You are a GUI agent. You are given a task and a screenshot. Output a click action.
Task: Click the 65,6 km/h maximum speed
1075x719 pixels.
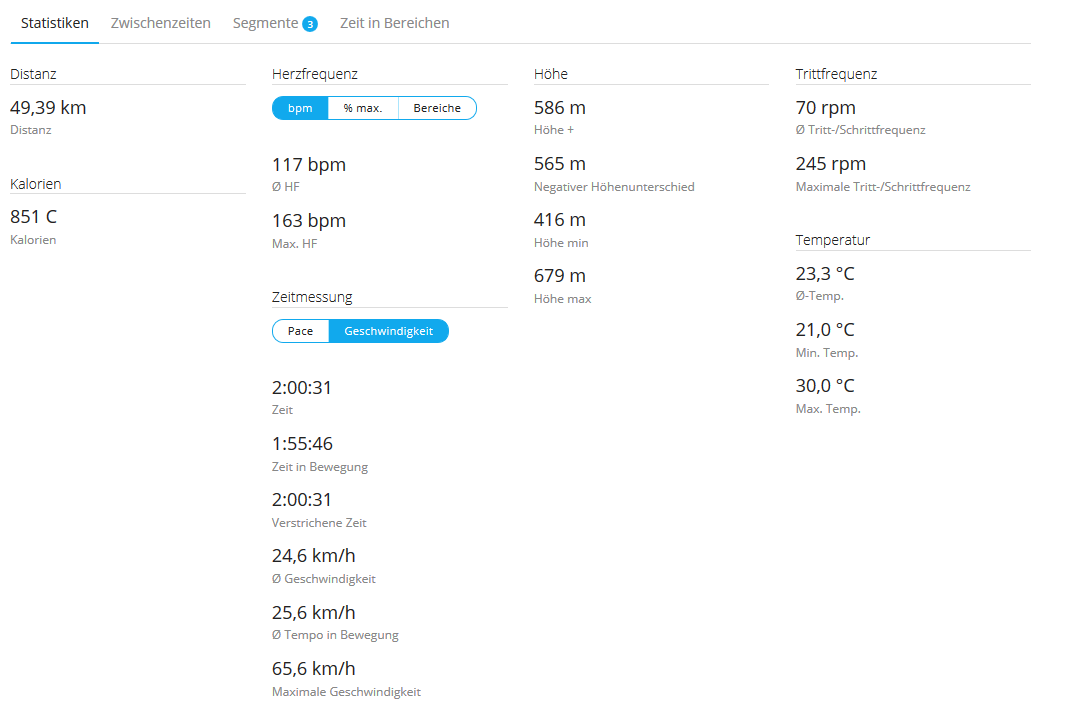point(313,668)
